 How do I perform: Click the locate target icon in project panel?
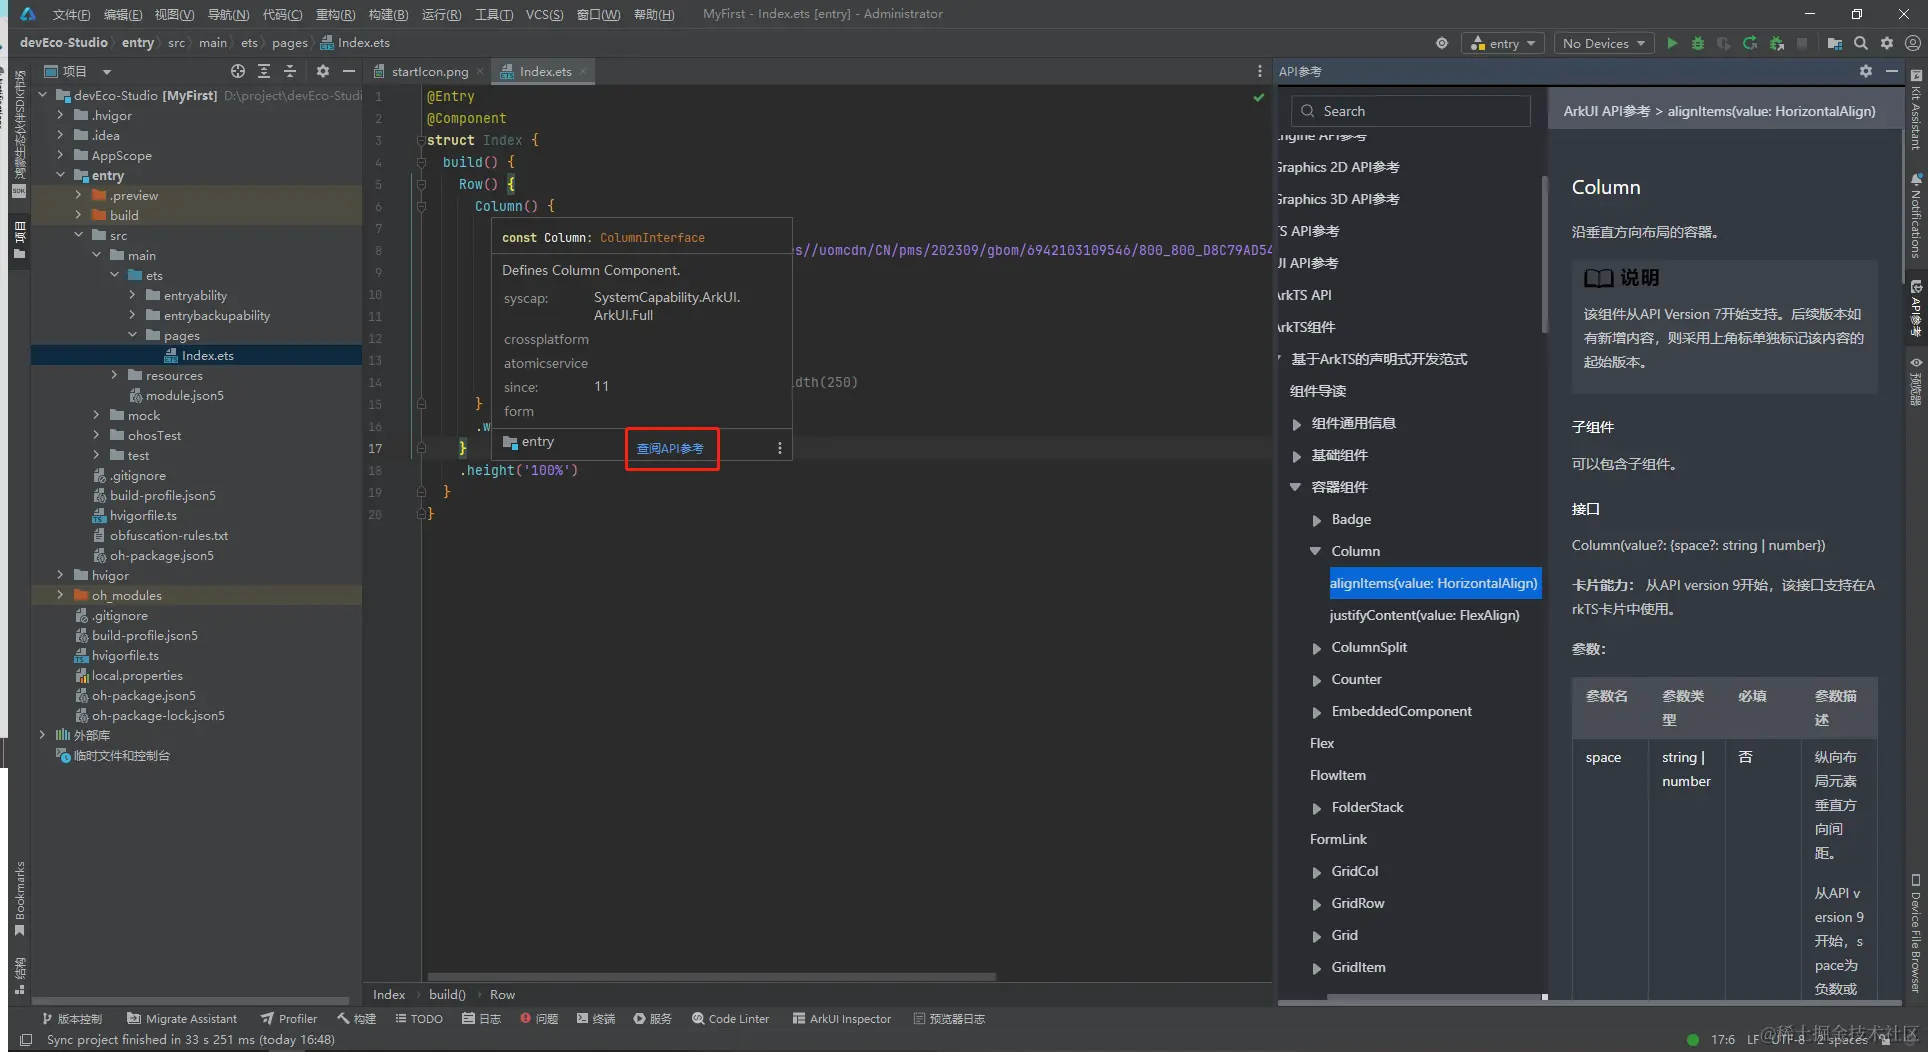(238, 71)
